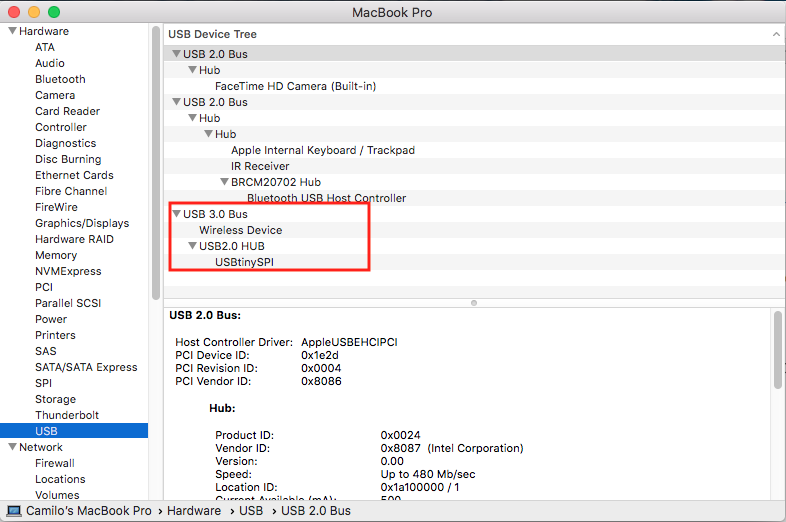Collapse the Hub above FaceTime HD Camera
This screenshot has width=786, height=522.
[192, 70]
